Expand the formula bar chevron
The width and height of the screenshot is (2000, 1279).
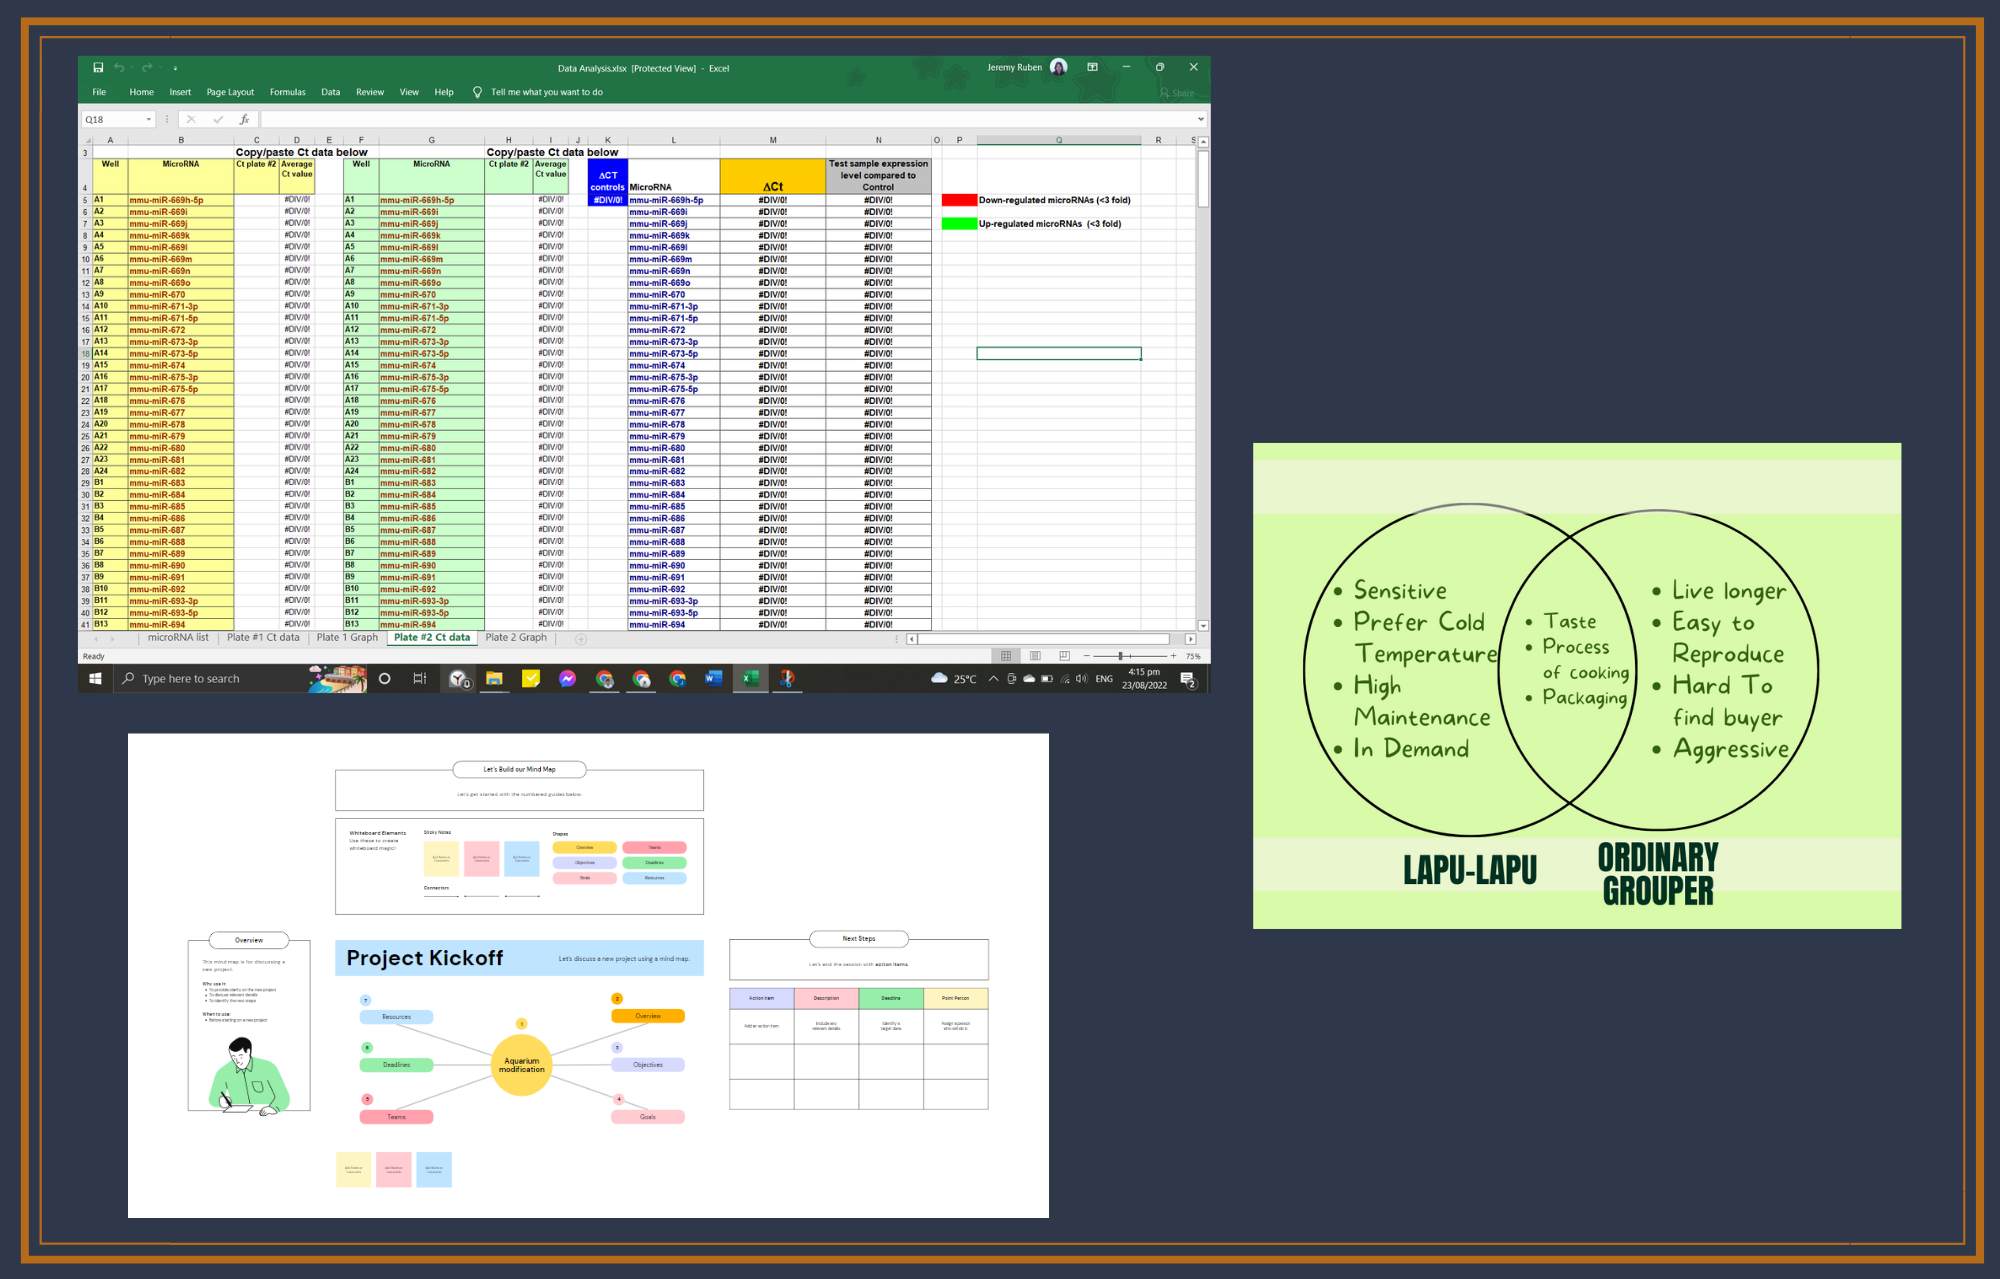(1200, 119)
